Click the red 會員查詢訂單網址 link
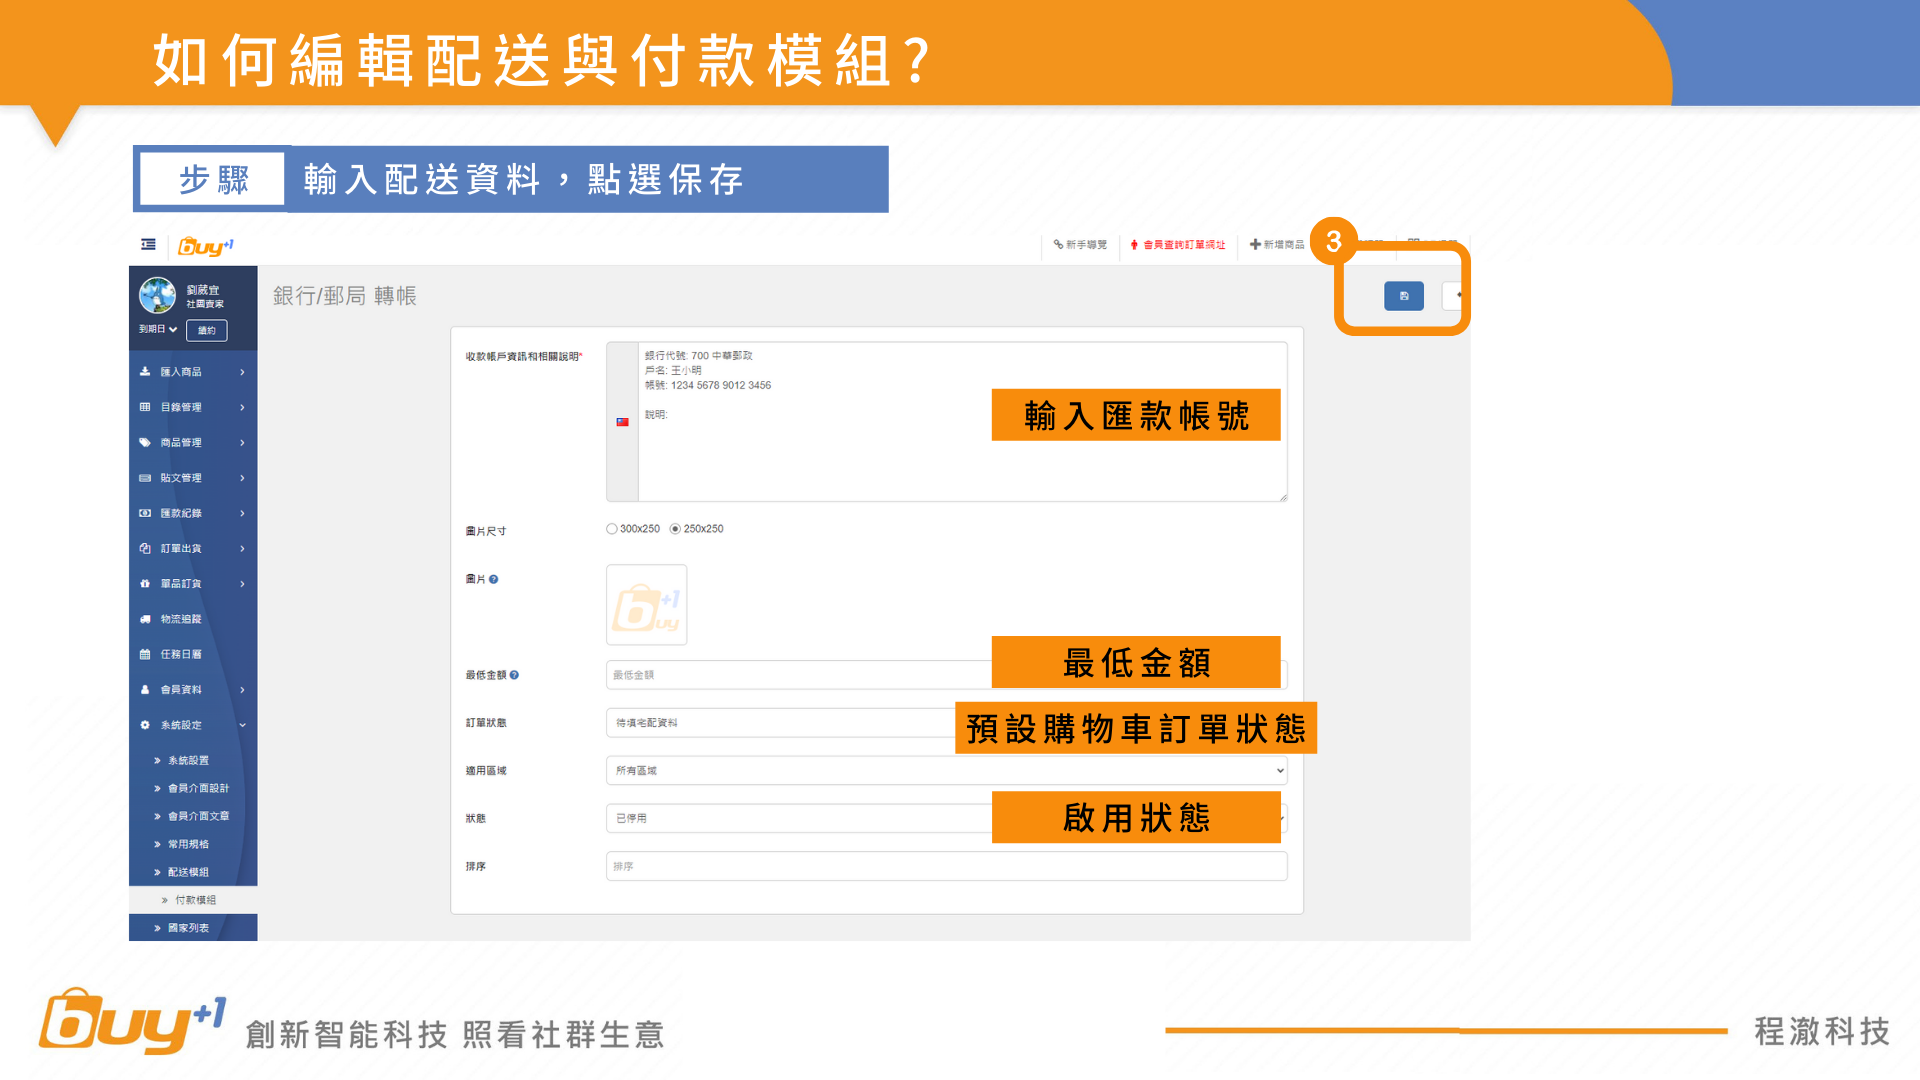 coord(1183,245)
